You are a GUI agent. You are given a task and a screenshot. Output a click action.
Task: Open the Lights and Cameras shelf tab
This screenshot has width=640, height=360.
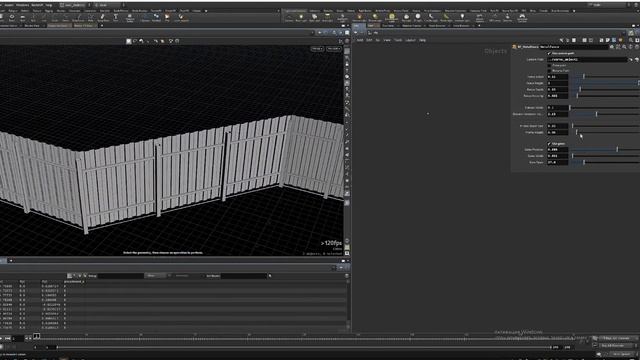295,11
